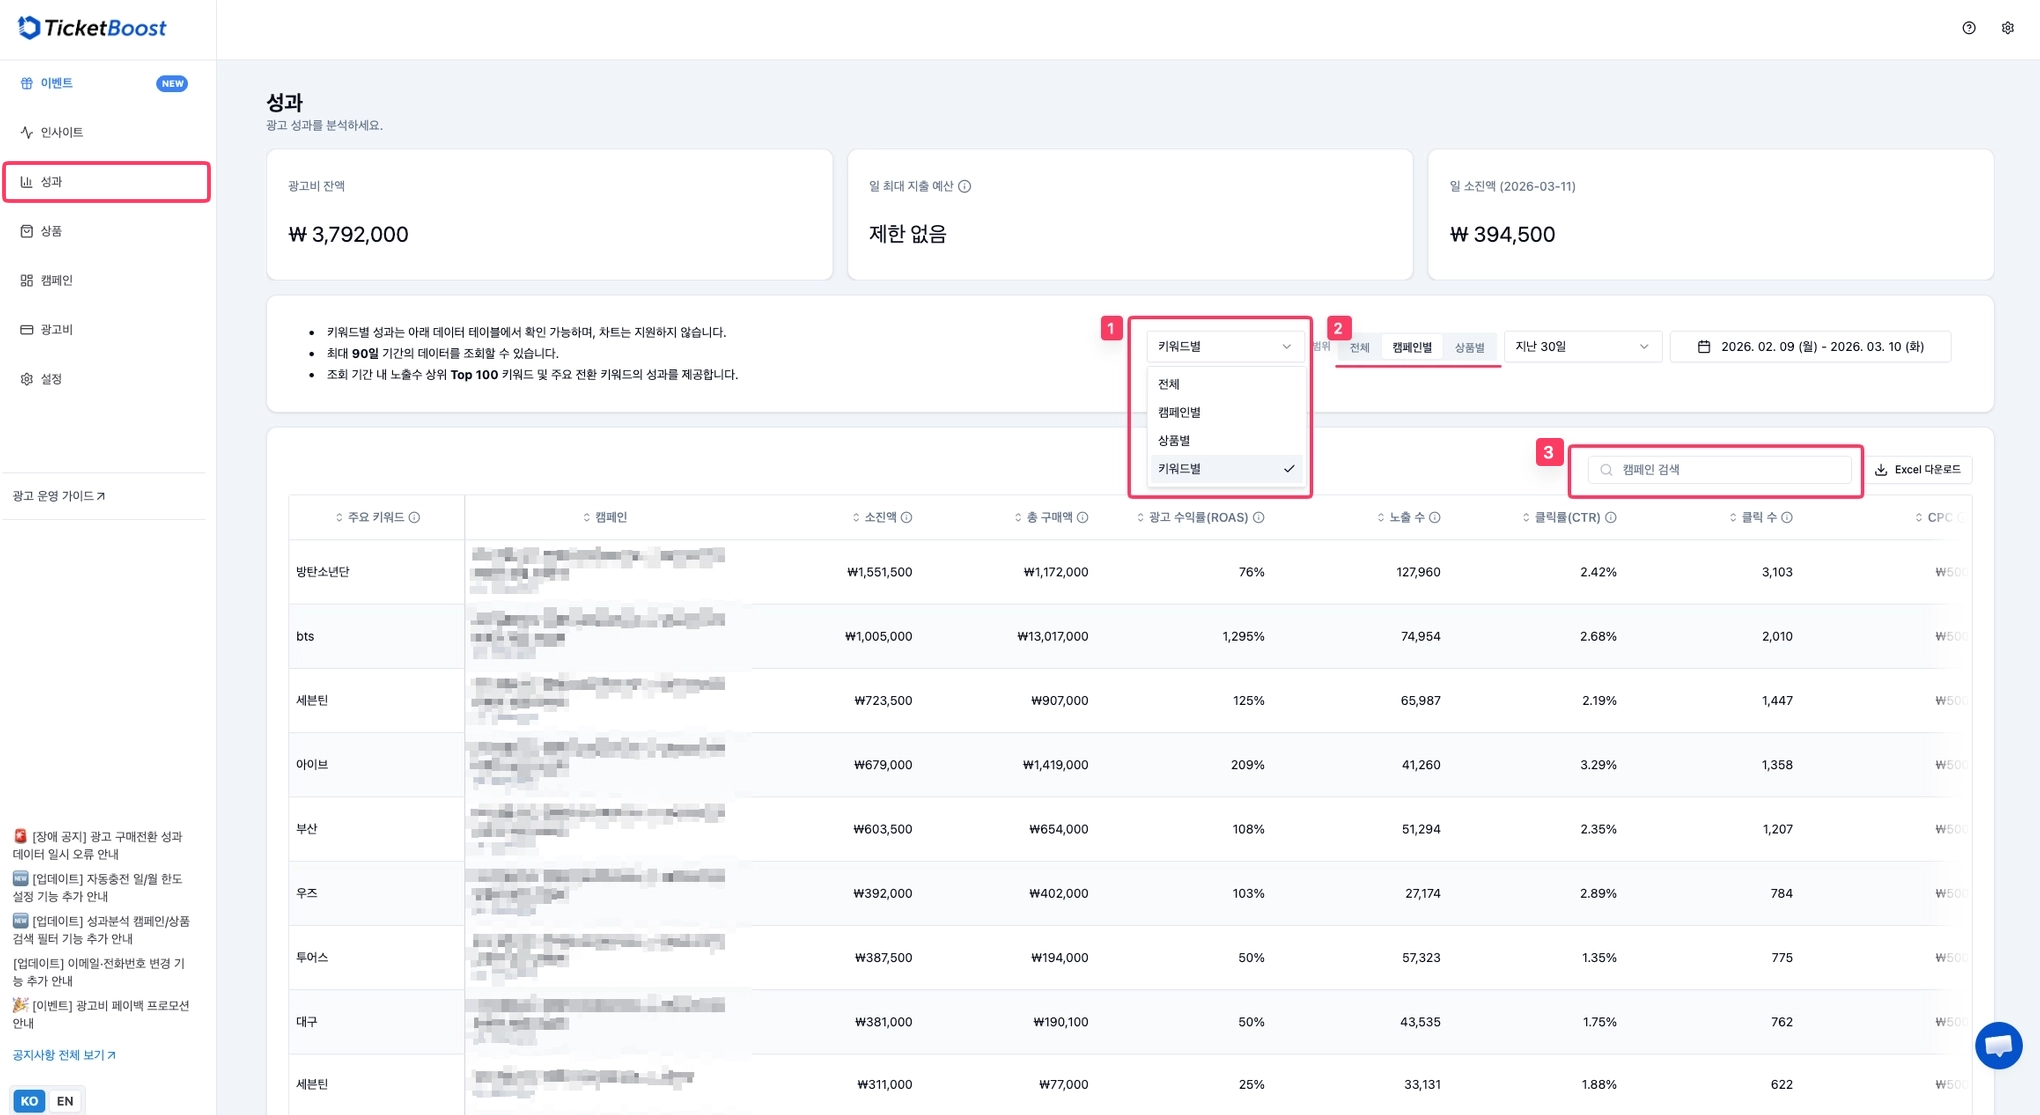Open the chat support bubble icon
The height and width of the screenshot is (1115, 2040).
tap(1998, 1045)
